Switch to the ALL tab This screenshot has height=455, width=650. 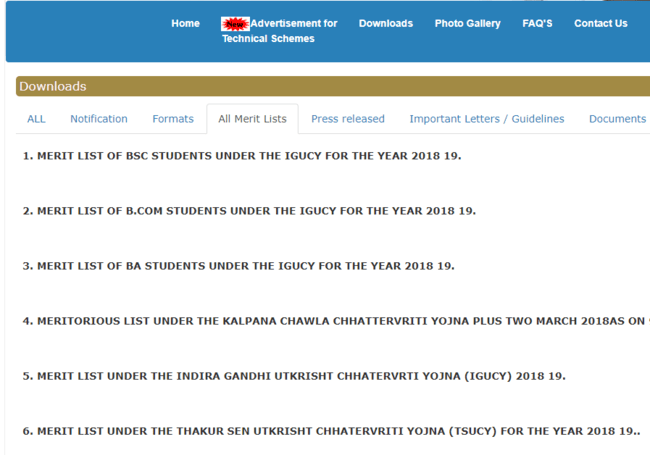tap(36, 119)
